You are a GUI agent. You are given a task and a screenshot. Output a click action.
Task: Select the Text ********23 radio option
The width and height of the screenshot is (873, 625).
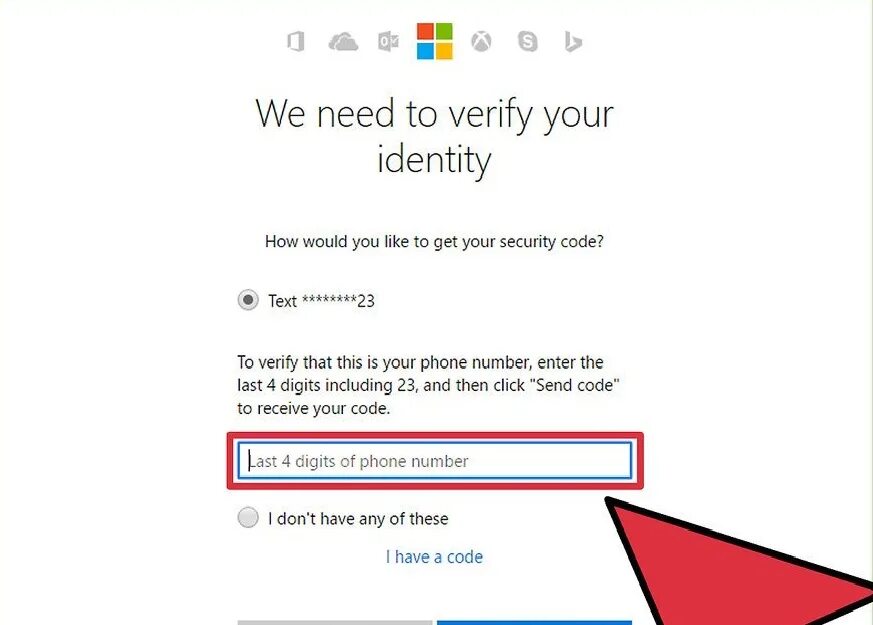tap(248, 300)
